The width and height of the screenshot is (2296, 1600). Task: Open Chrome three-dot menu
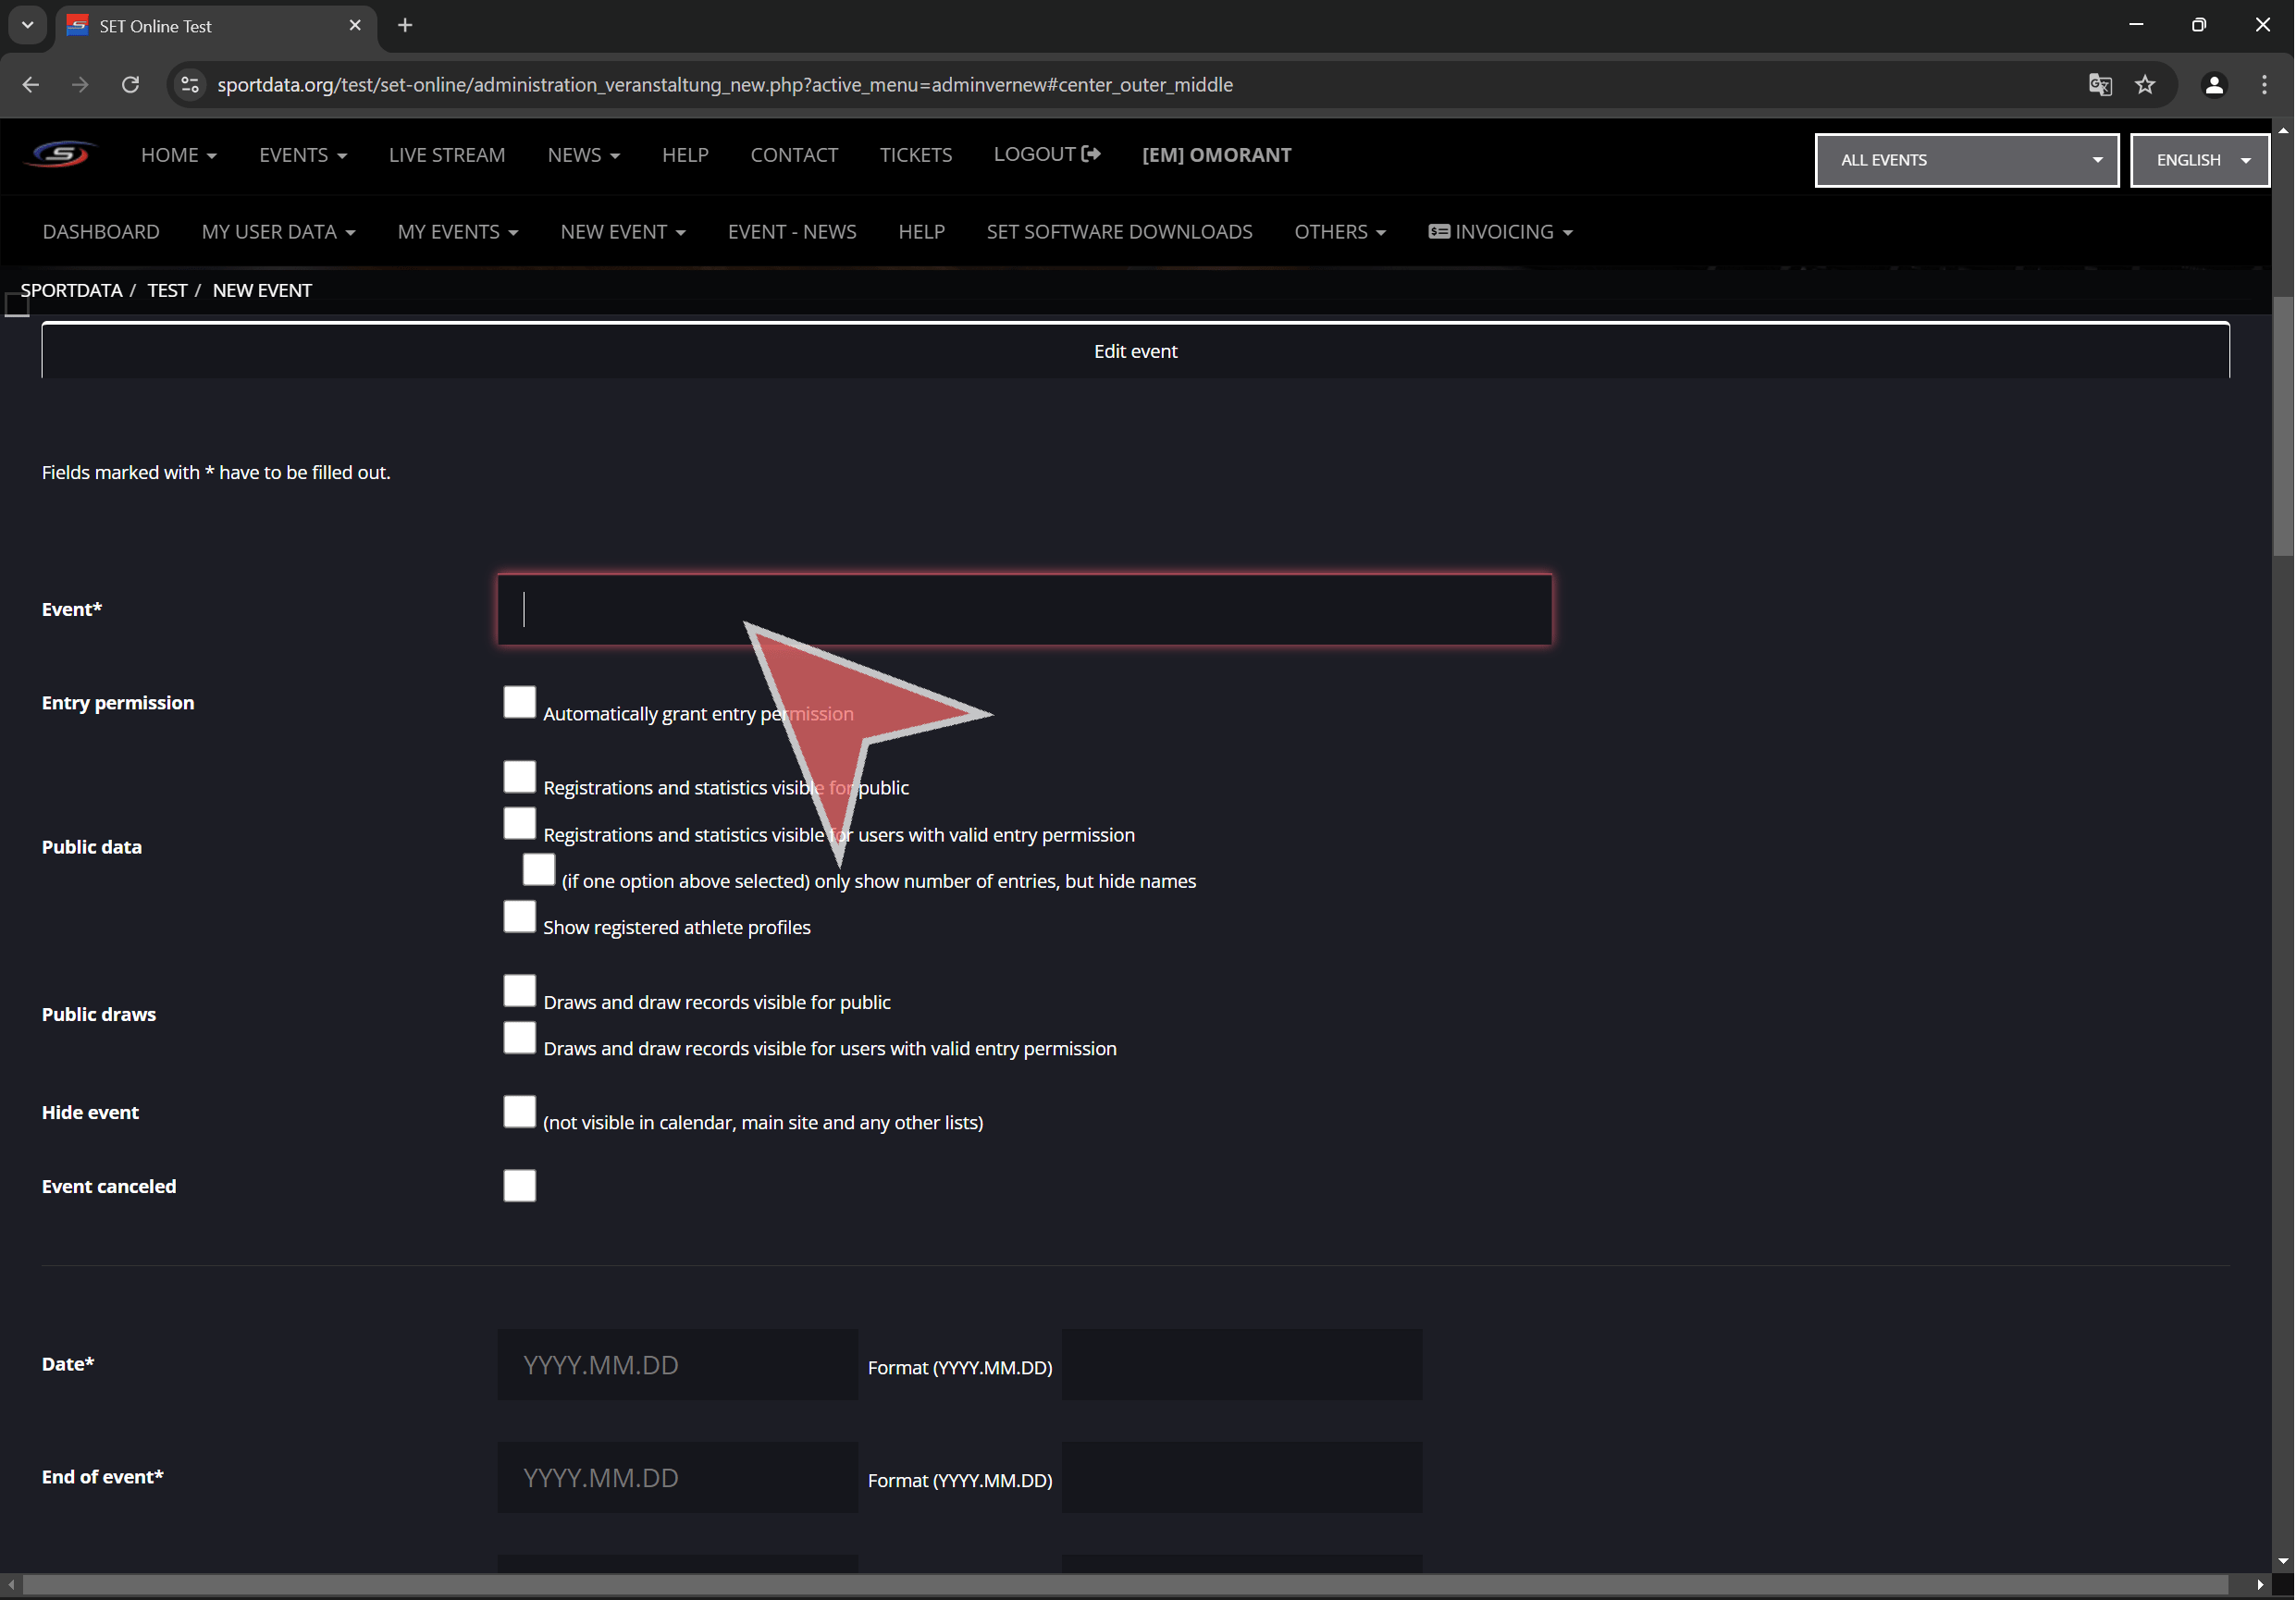[x=2264, y=85]
